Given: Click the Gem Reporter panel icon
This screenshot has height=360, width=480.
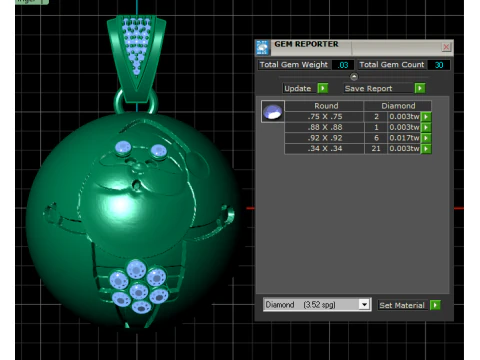Looking at the screenshot, I should click(x=263, y=47).
